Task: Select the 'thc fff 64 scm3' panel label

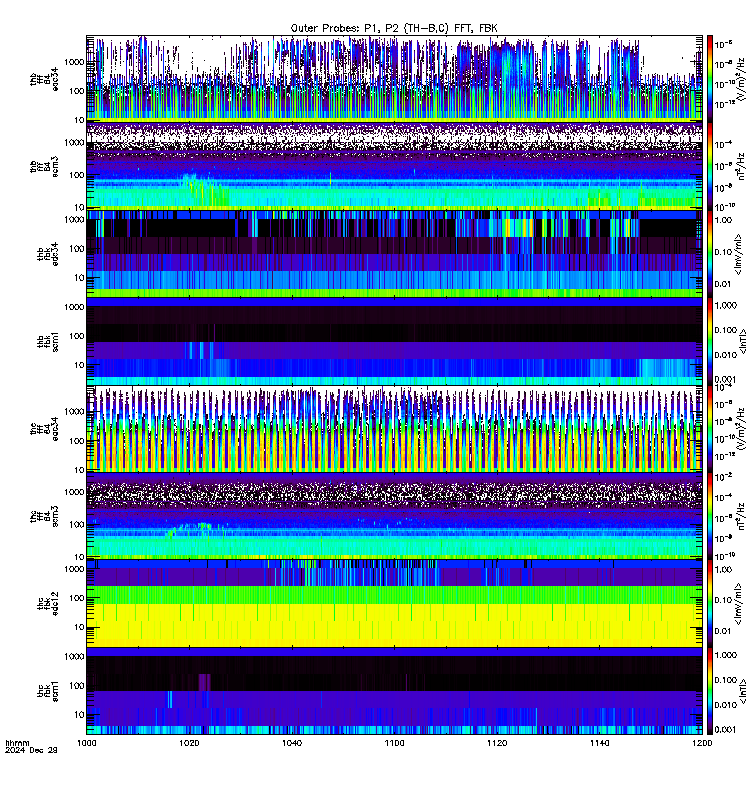Action: [x=44, y=516]
